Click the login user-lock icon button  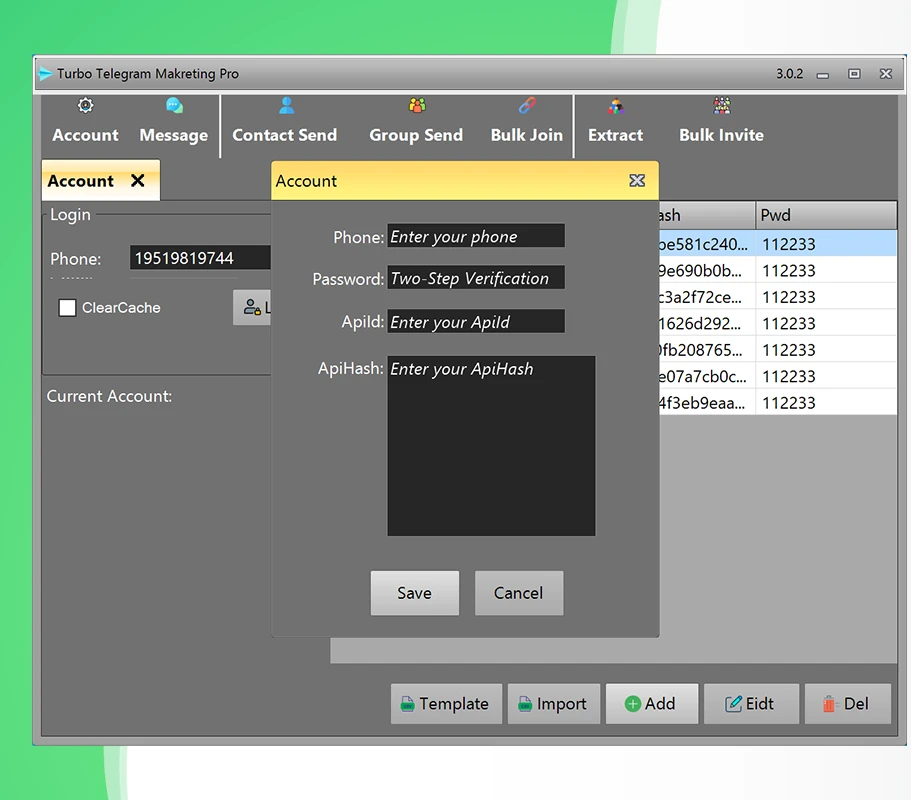point(252,307)
